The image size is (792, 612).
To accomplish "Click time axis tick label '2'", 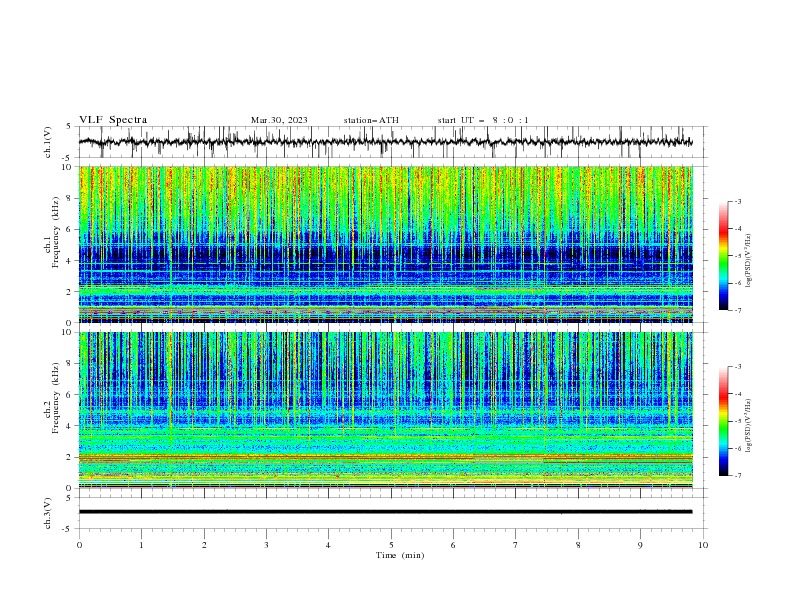I will [x=204, y=545].
